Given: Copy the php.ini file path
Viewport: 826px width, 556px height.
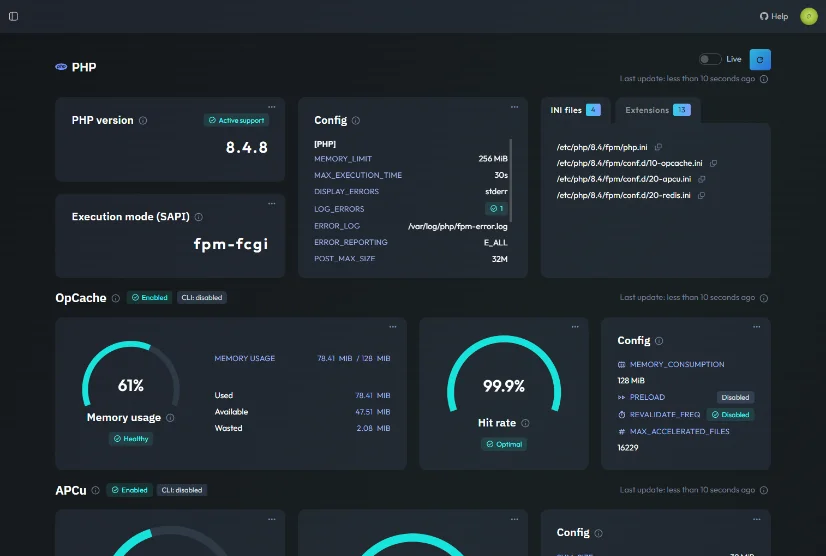Looking at the screenshot, I should [658, 147].
